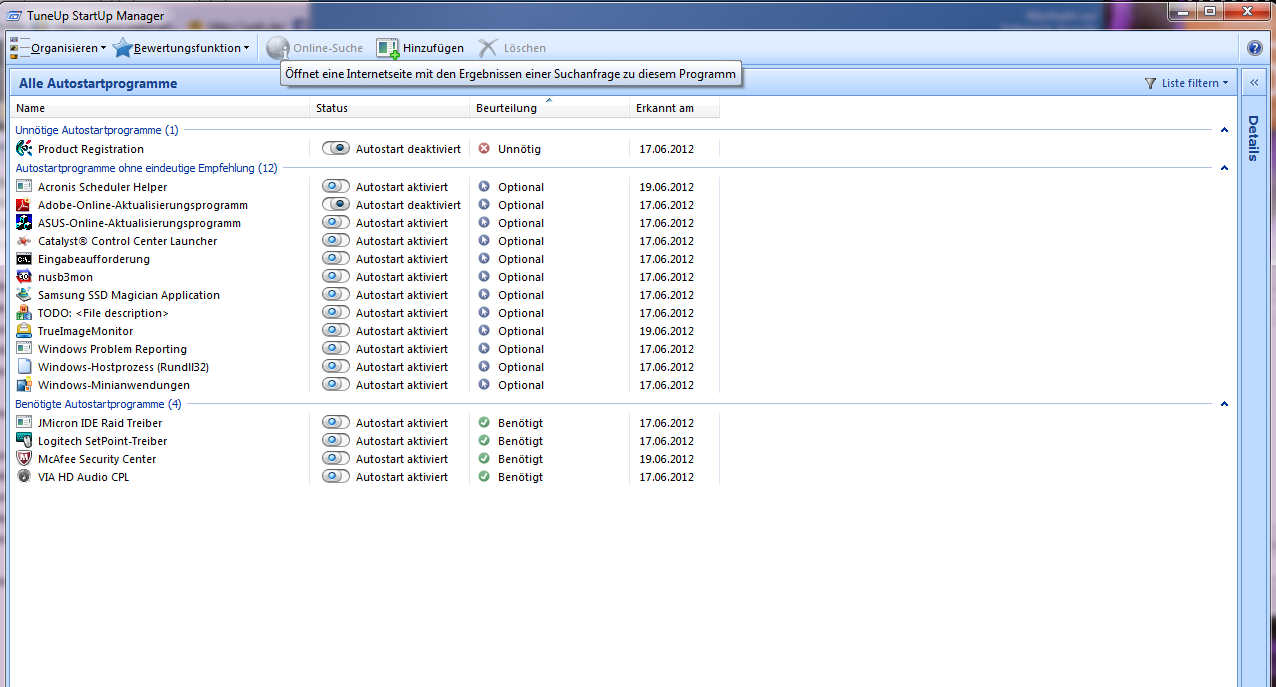The width and height of the screenshot is (1276, 687).
Task: Click the McAfee Security Center shield icon
Action: tap(24, 459)
